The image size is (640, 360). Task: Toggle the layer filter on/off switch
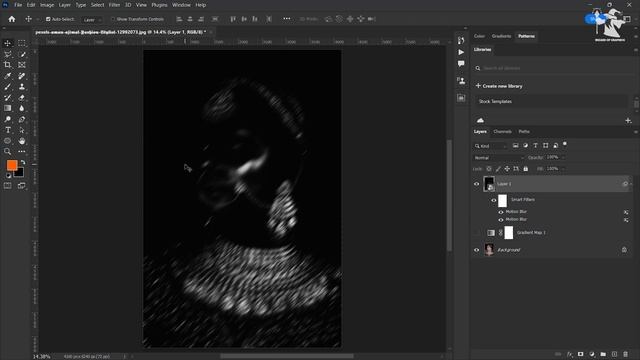click(x=565, y=144)
